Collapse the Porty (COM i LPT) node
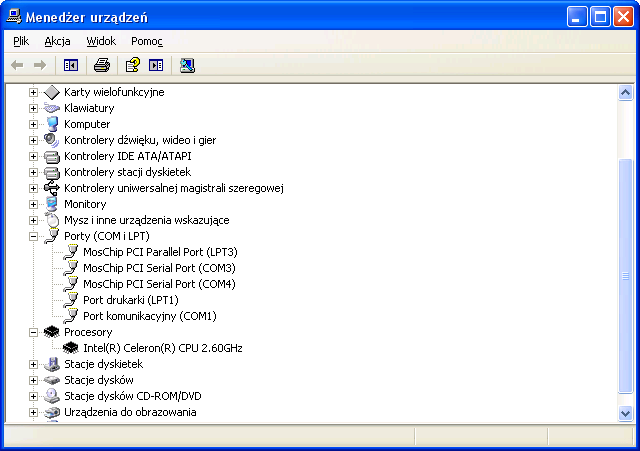640x451 pixels. [33, 236]
